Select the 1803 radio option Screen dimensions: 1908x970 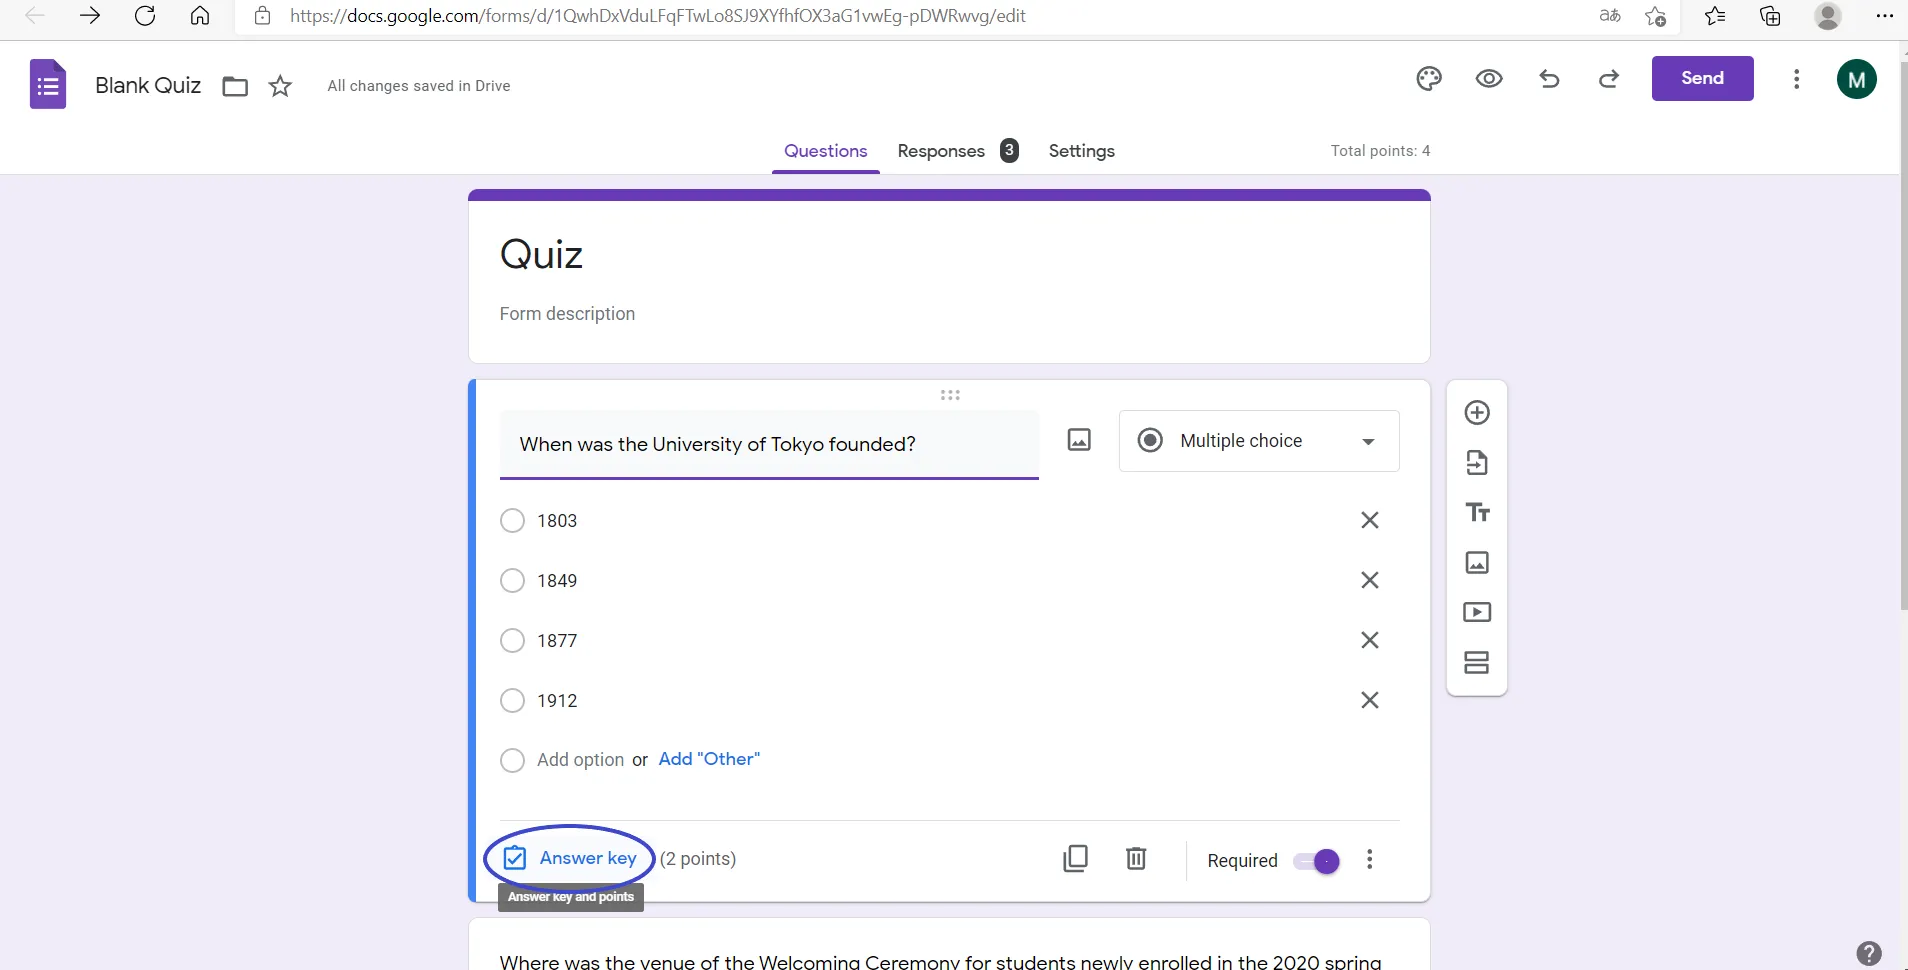click(x=512, y=521)
